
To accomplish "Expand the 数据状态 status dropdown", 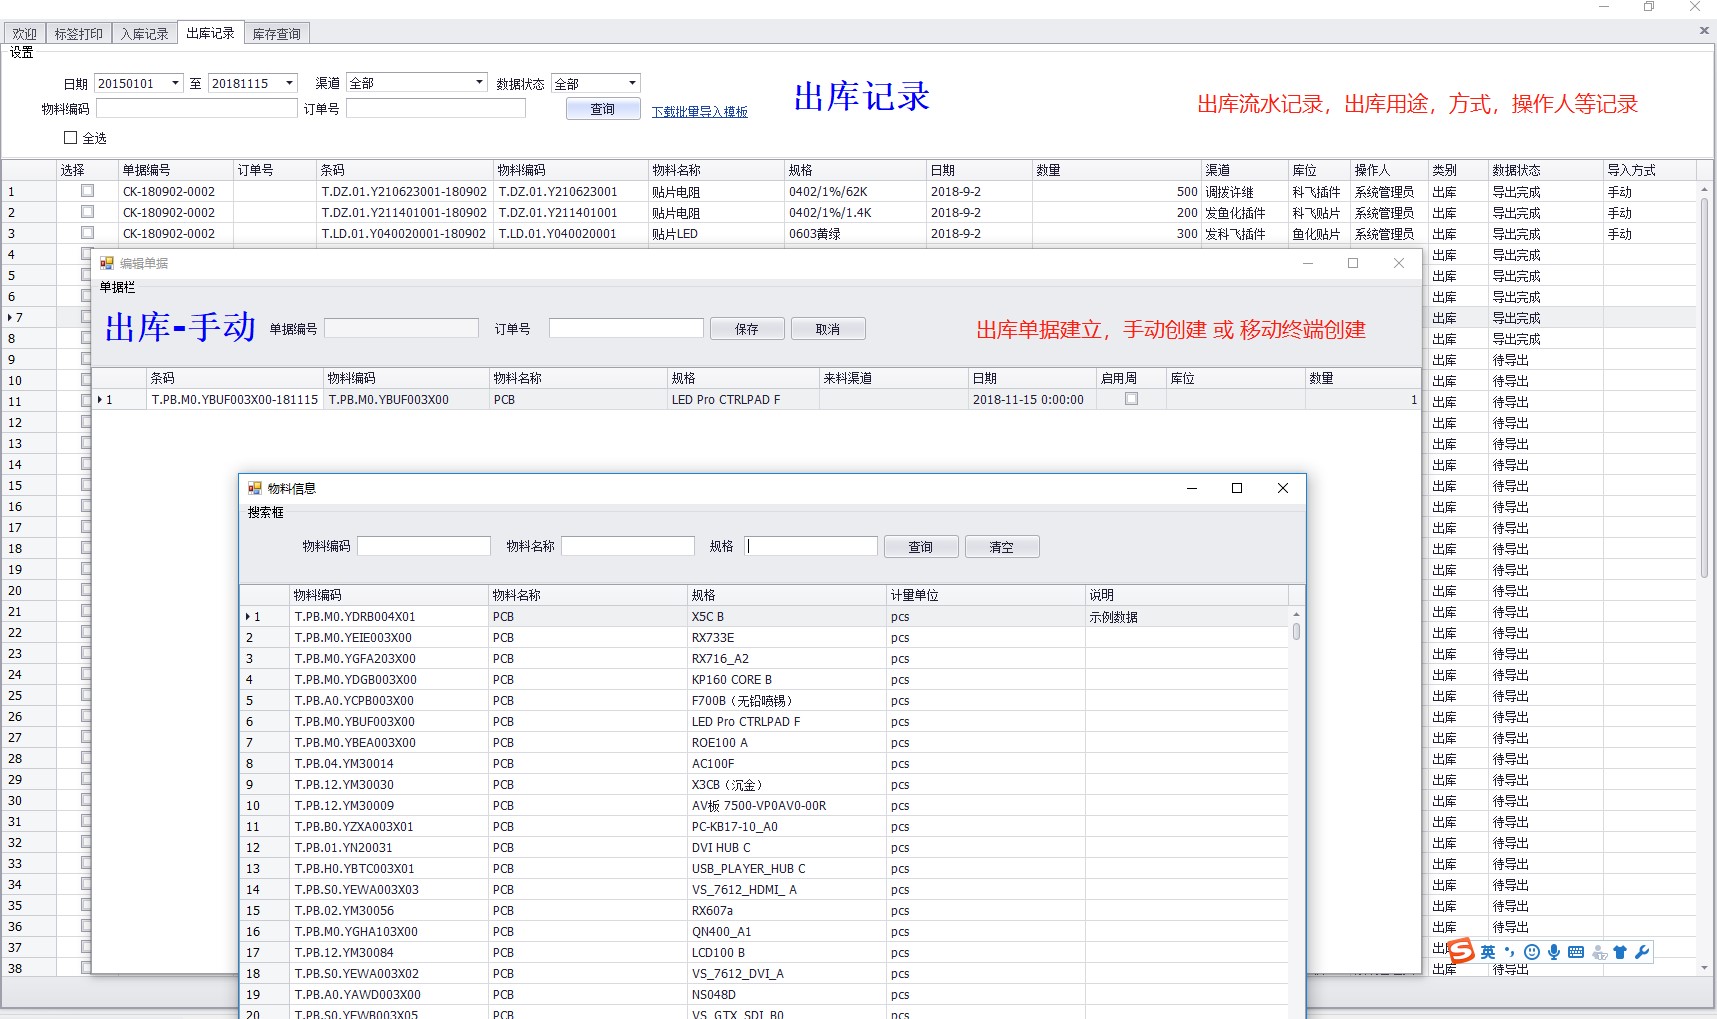I will pos(631,83).
